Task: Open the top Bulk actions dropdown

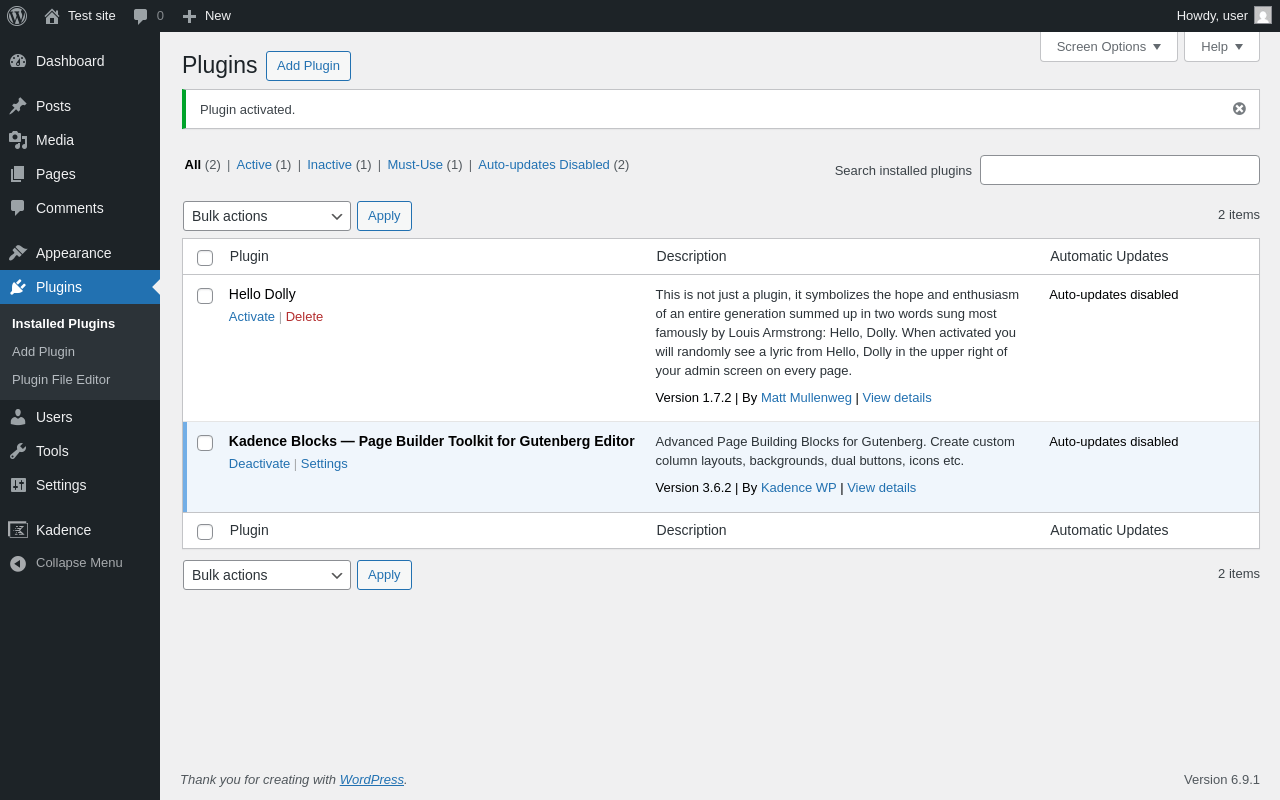Action: pyautogui.click(x=267, y=216)
